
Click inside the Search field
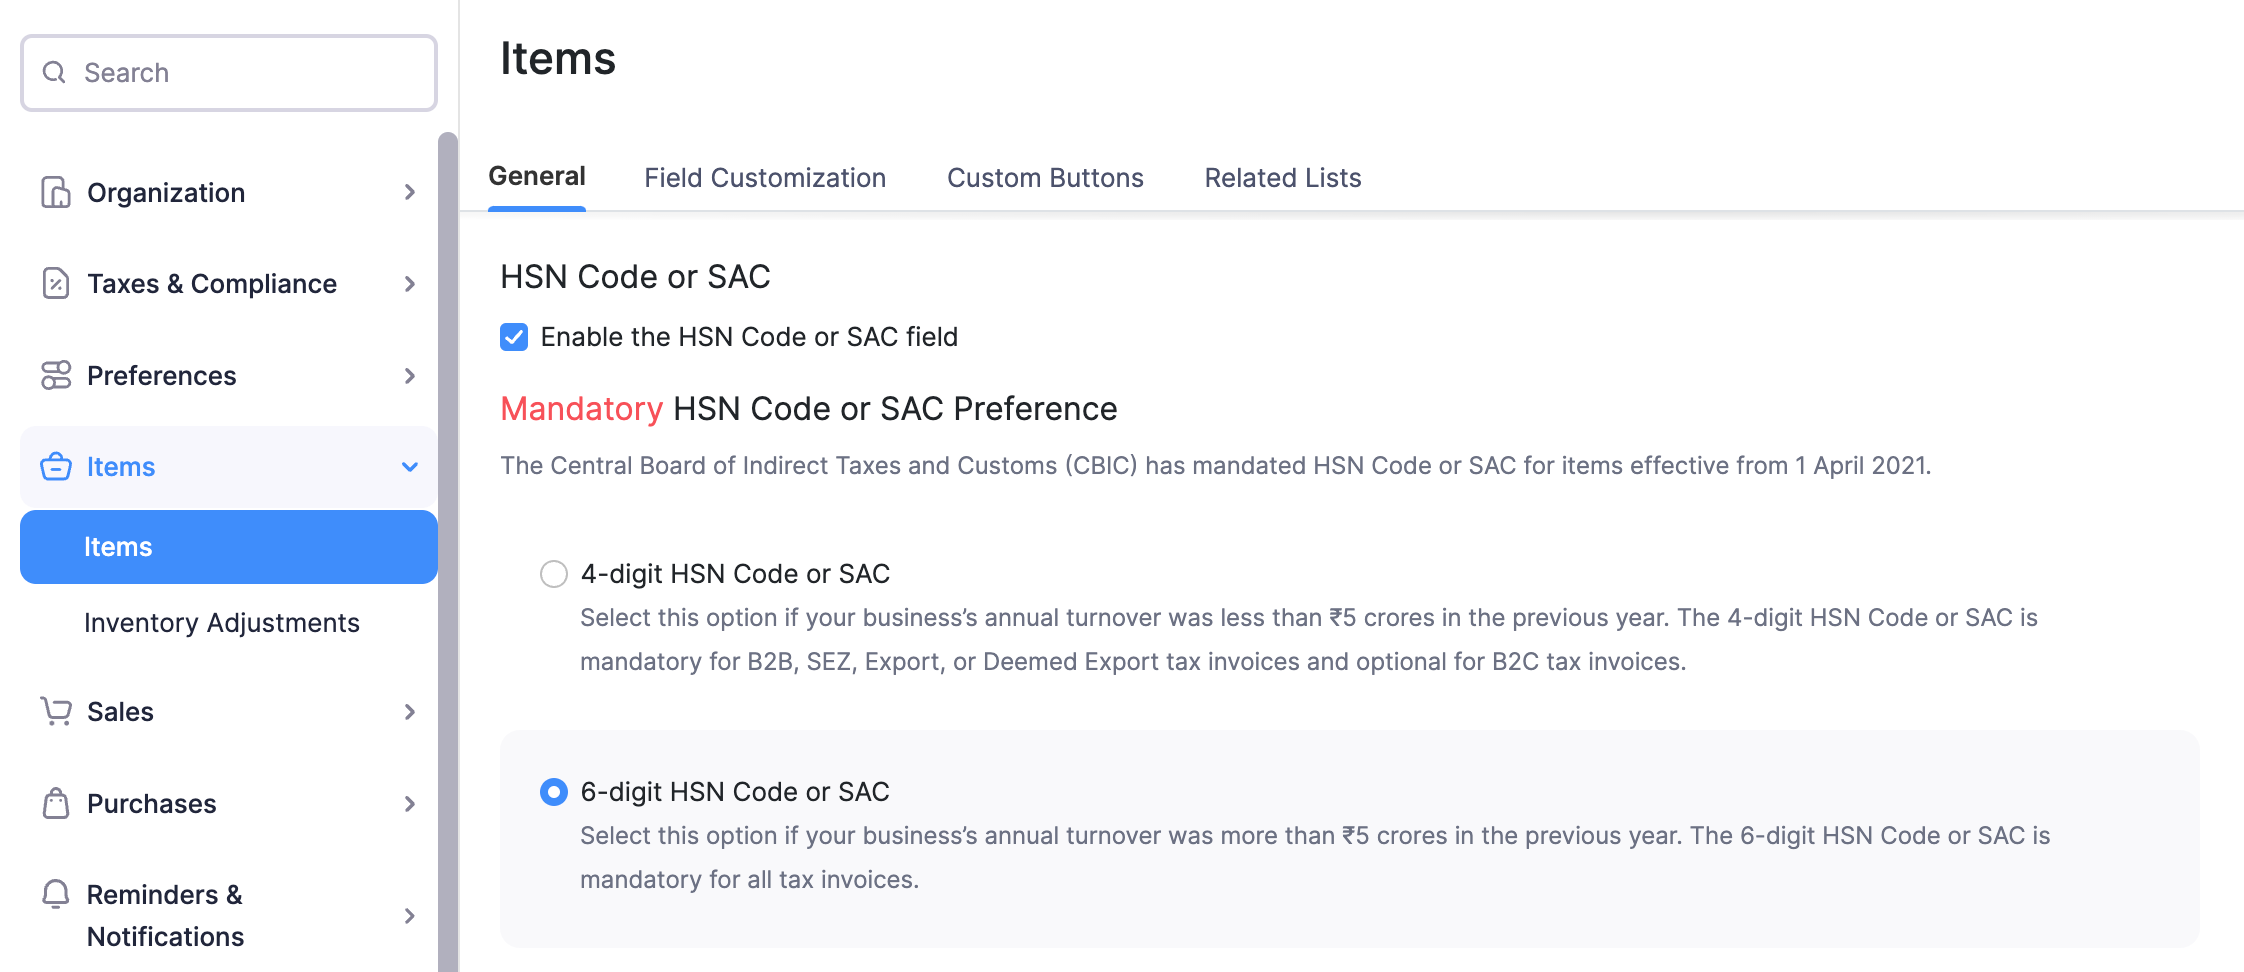click(228, 72)
